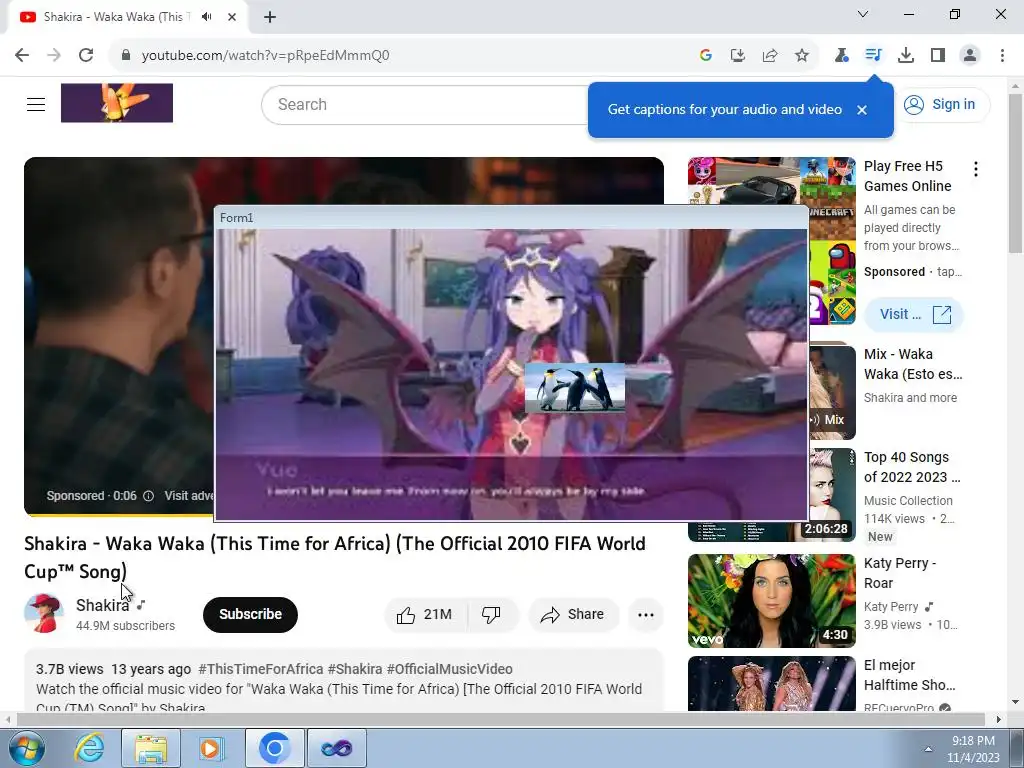Switch to infinity icon app in taskbar
The height and width of the screenshot is (768, 1024).
(x=337, y=748)
